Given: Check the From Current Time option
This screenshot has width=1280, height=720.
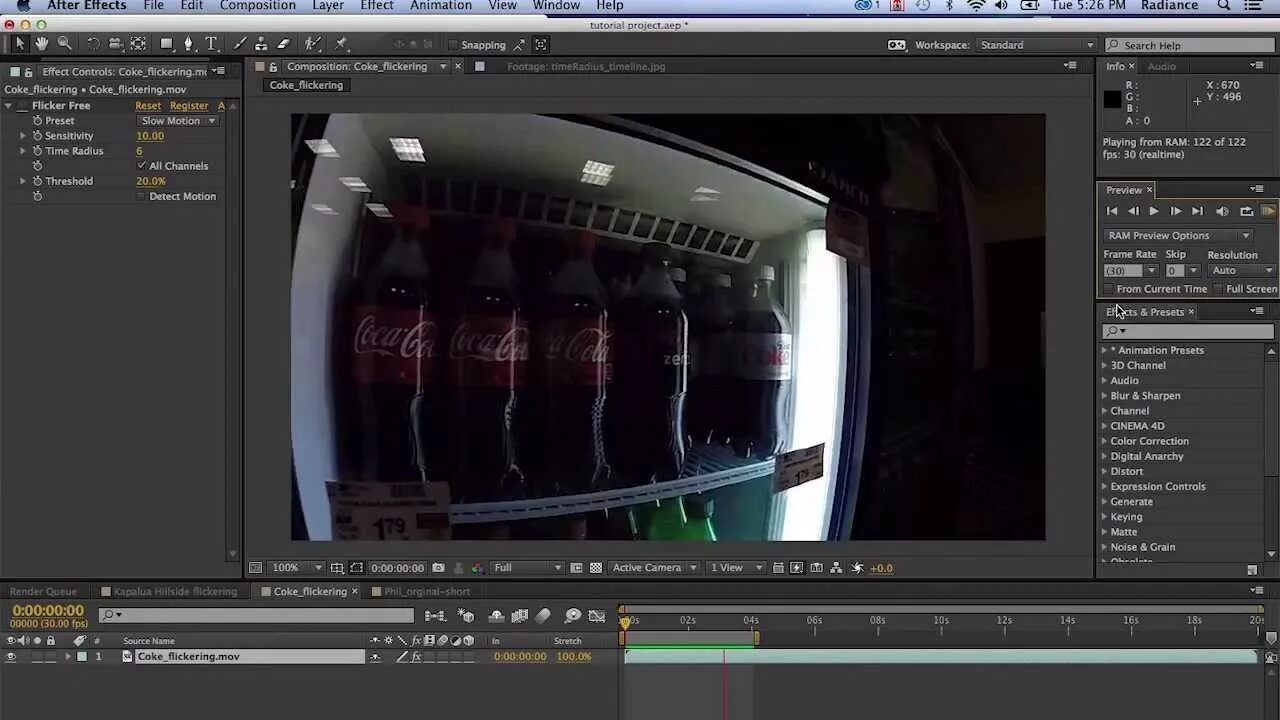Looking at the screenshot, I should (1108, 289).
